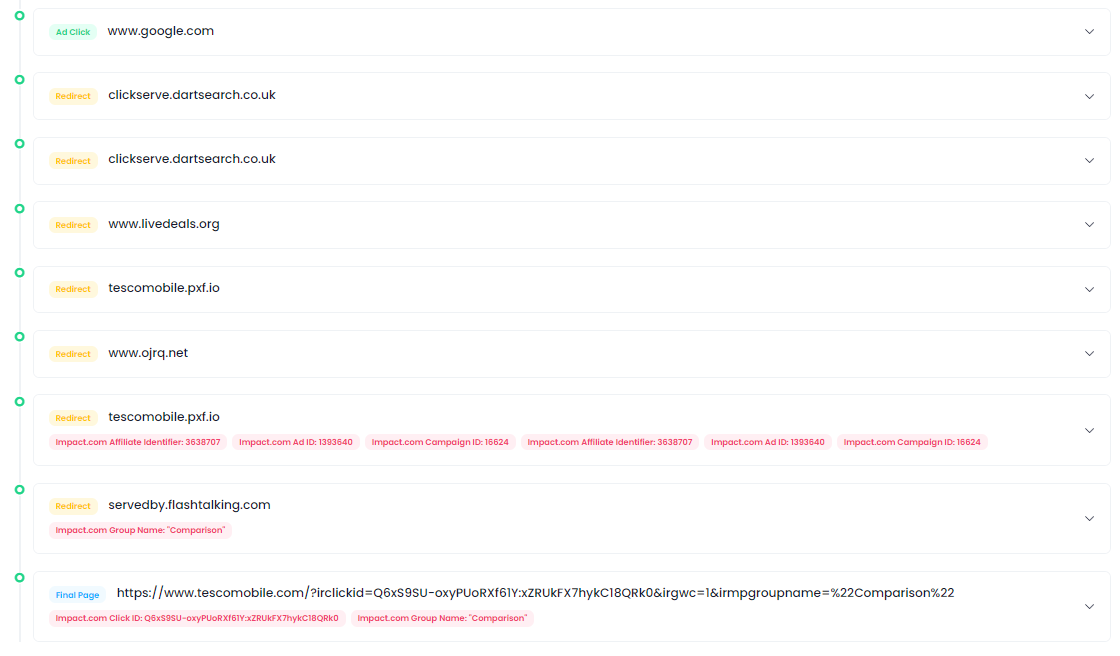The width and height of the screenshot is (1120, 656).
Task: Expand the Final Page tescomobile.com row chevron
Action: click(1089, 606)
